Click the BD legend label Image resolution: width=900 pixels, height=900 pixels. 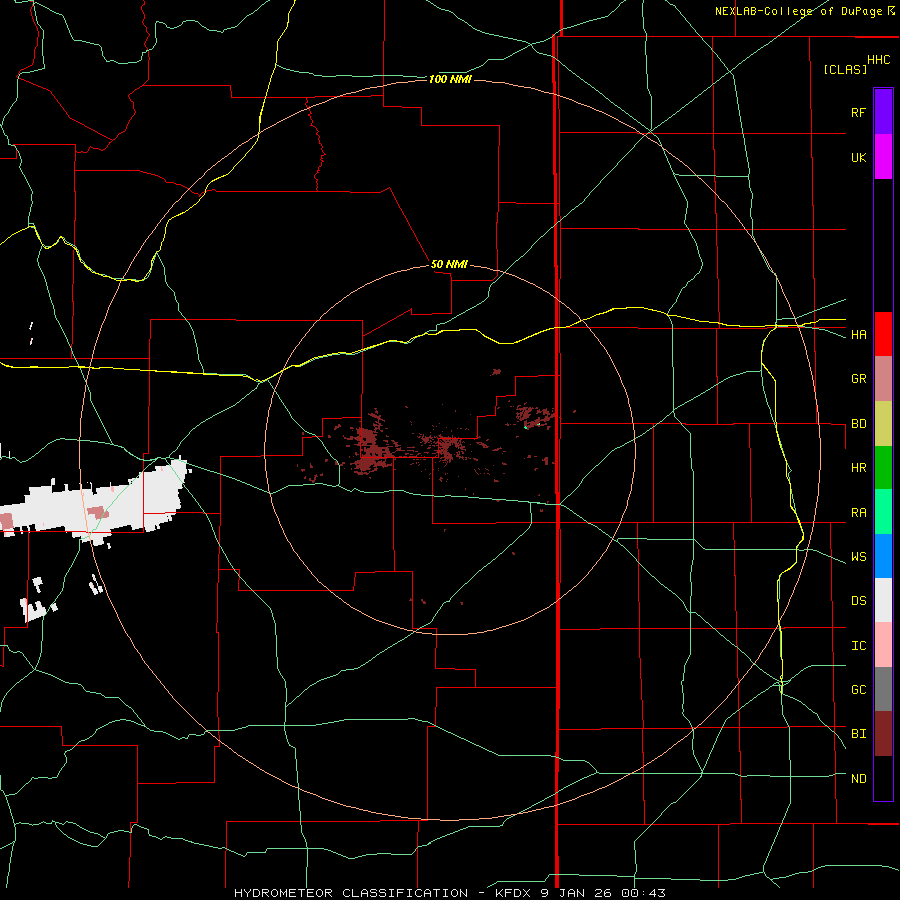(858, 424)
